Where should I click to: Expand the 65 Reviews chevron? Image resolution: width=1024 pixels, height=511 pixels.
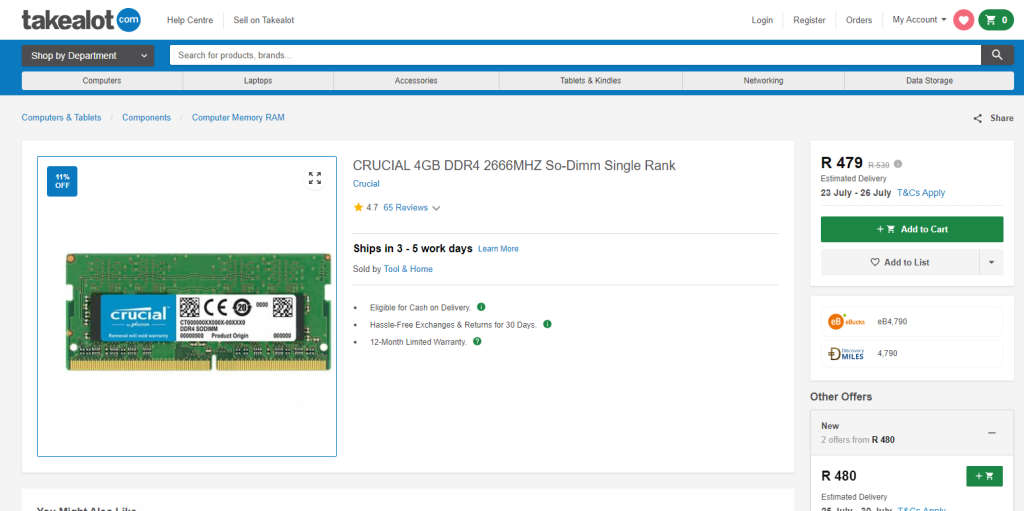click(436, 208)
